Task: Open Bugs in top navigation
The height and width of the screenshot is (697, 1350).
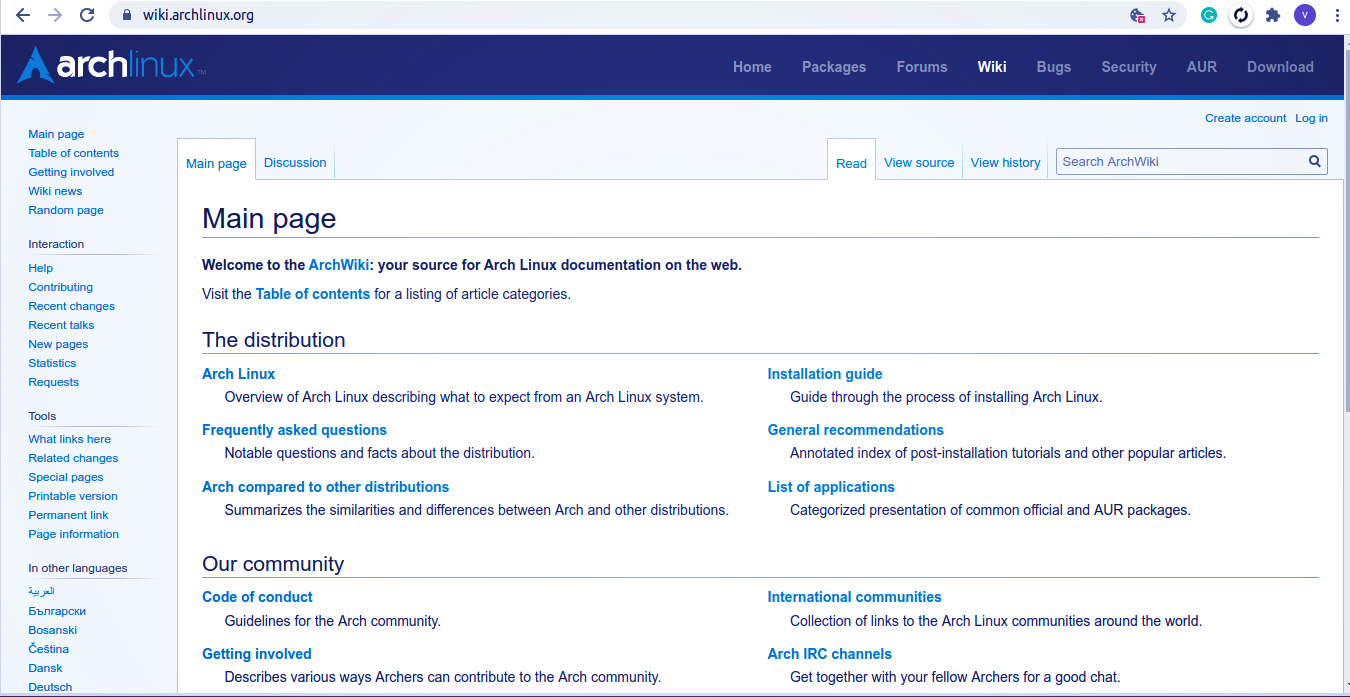Action: tap(1054, 67)
